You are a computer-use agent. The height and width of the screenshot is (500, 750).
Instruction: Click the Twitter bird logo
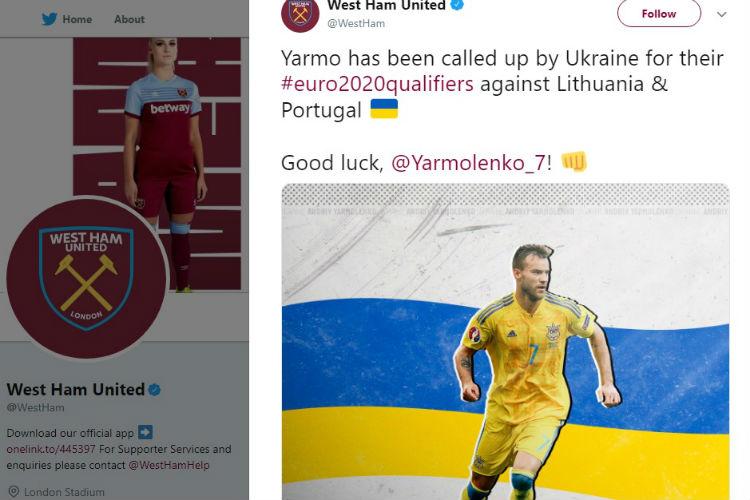(49, 19)
